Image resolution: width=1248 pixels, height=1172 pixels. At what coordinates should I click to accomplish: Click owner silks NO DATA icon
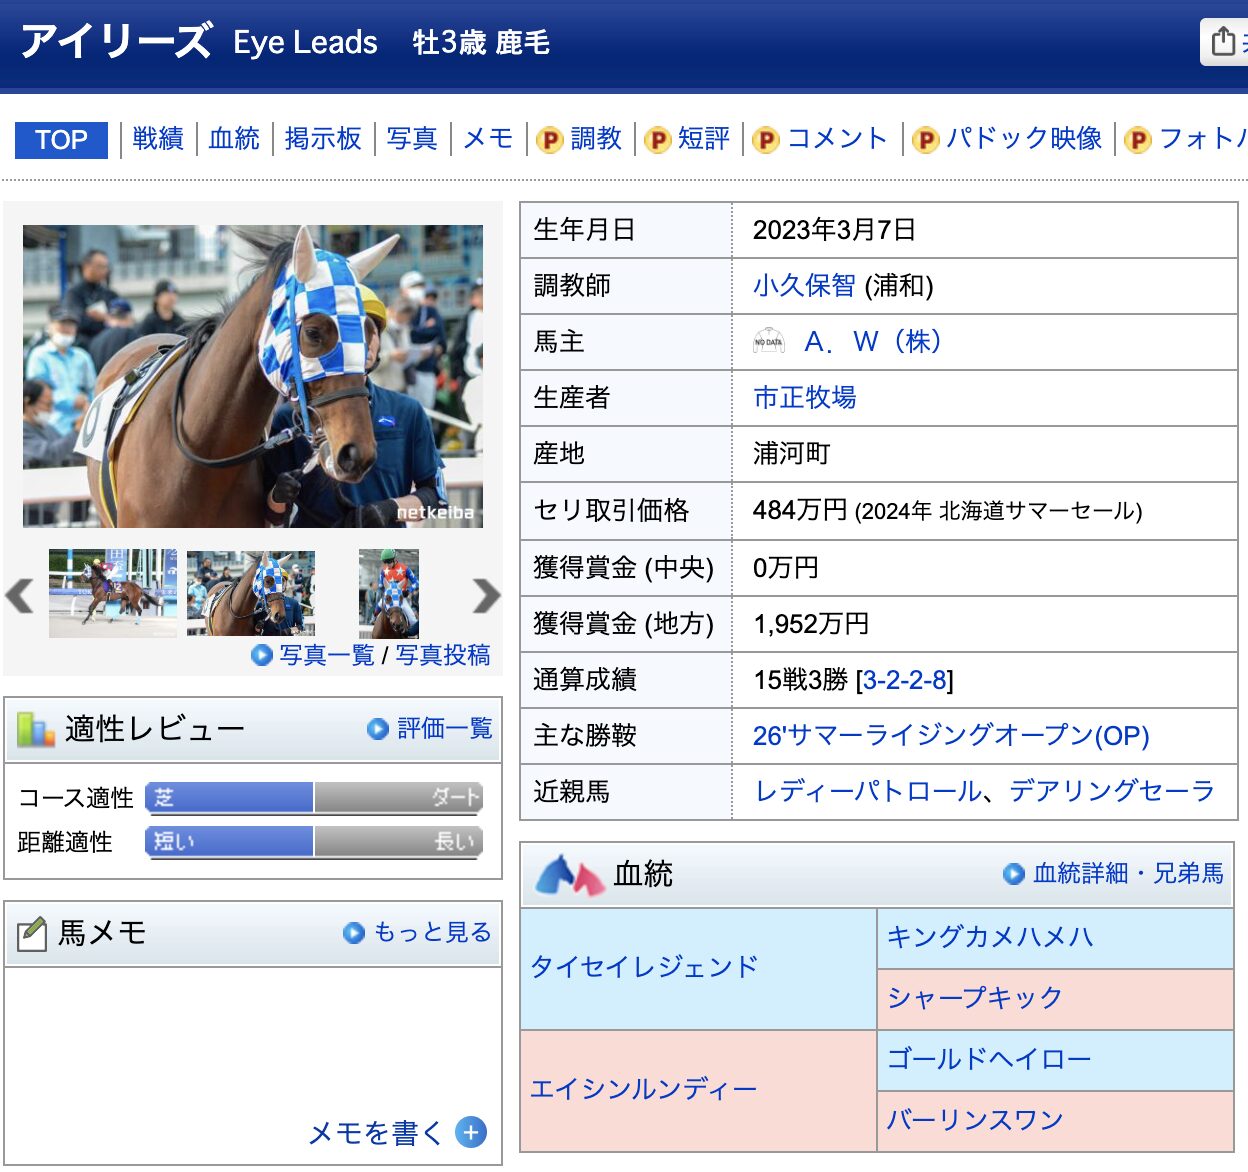pyautogui.click(x=769, y=342)
